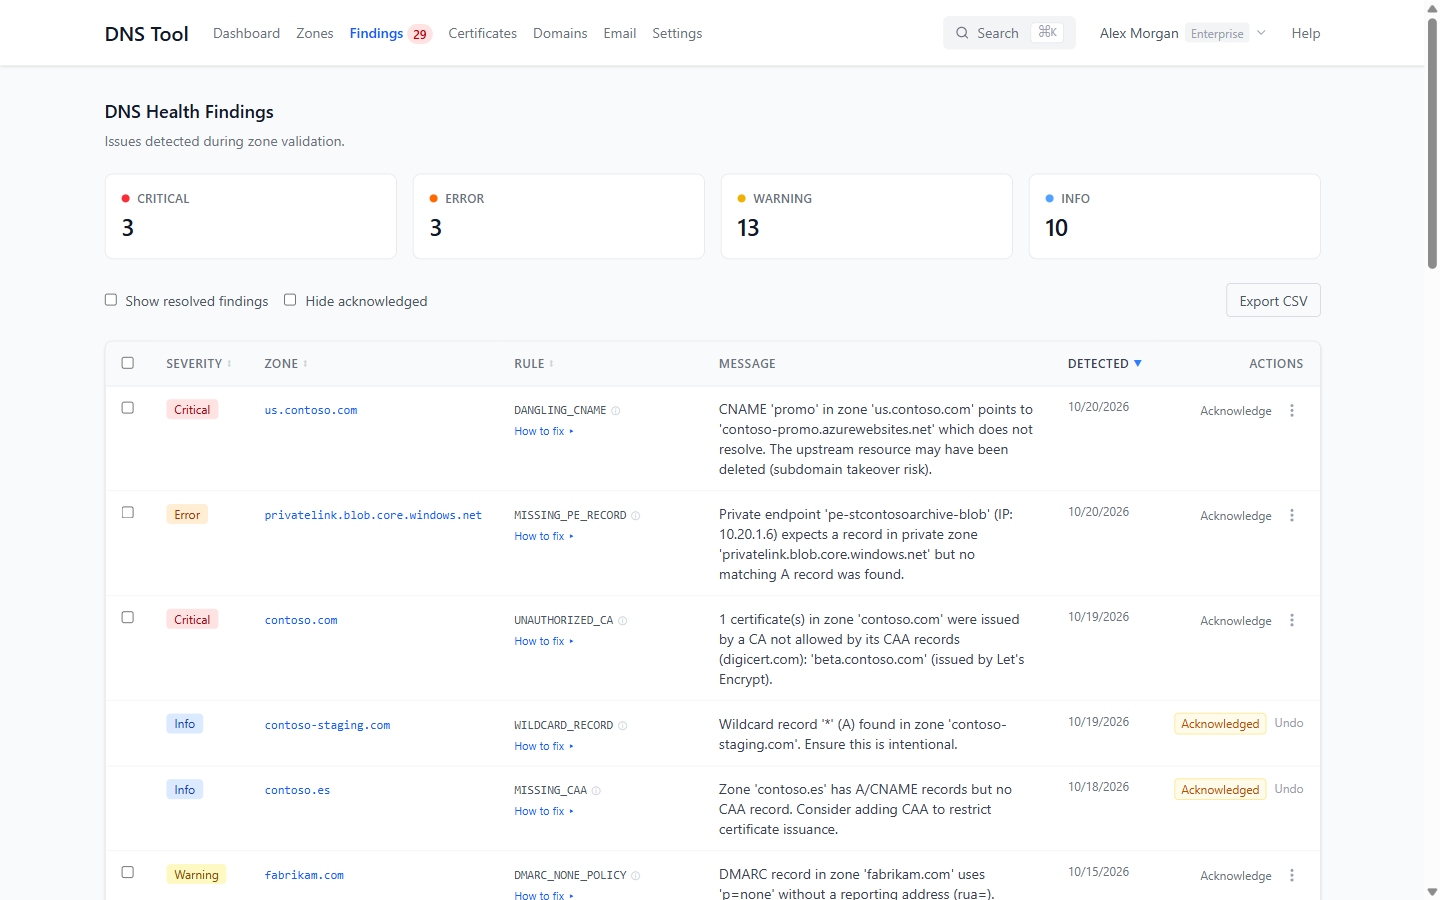The image size is (1440, 900).
Task: Expand How to fix for WILDCARD_RECORD
Action: (x=544, y=747)
